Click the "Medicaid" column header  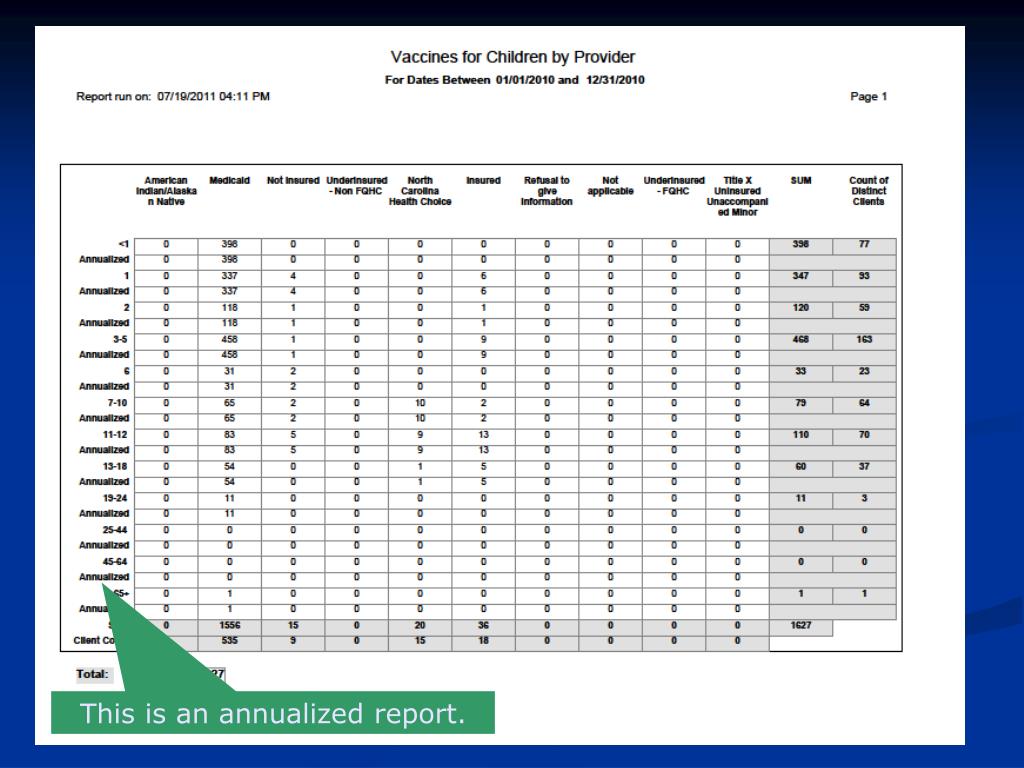229,180
